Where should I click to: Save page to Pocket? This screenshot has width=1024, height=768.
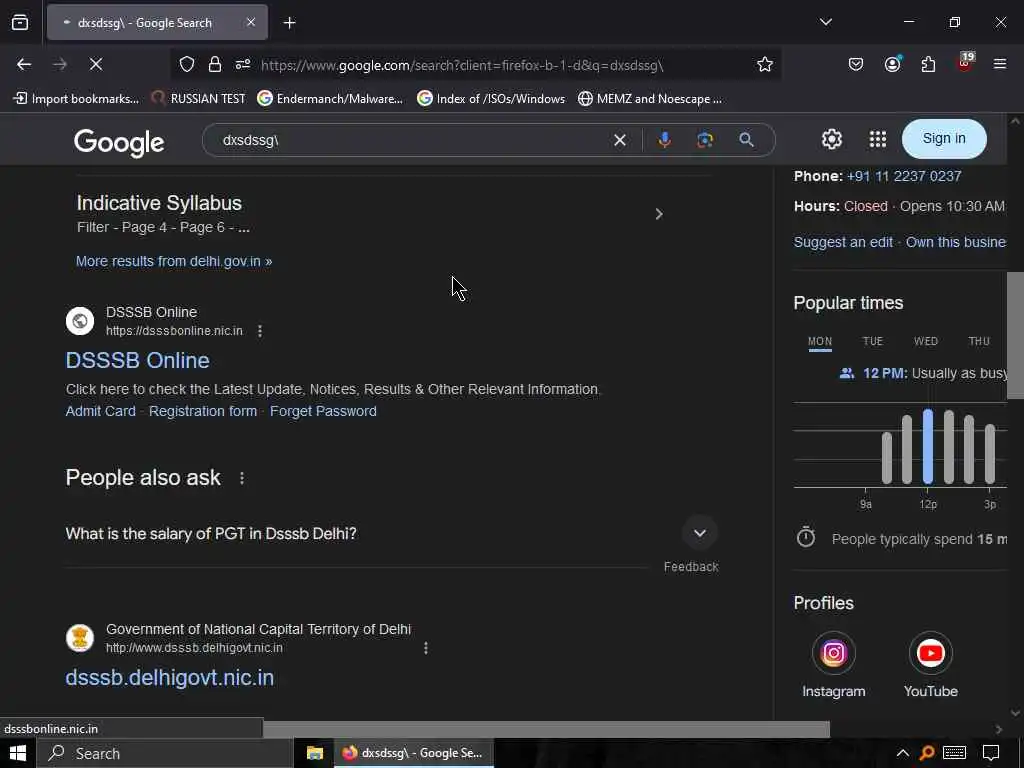856,64
